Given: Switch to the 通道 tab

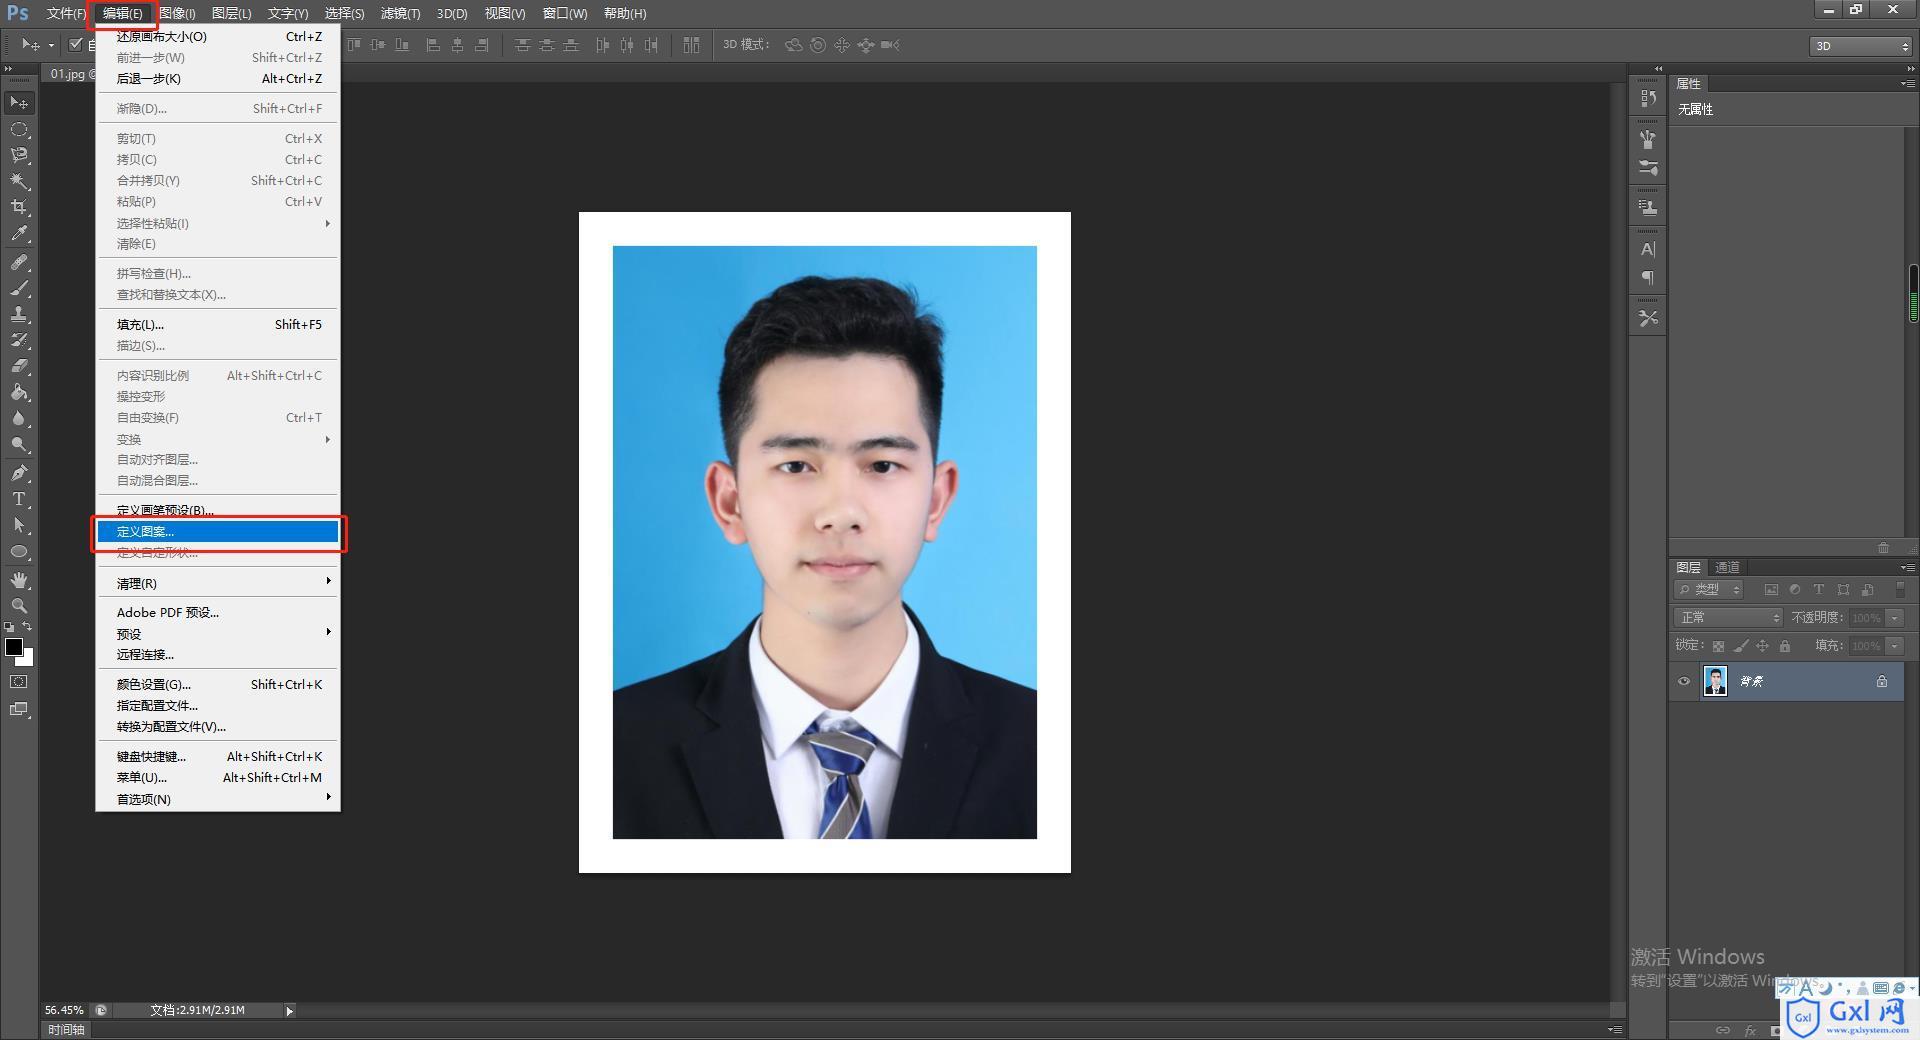Looking at the screenshot, I should [x=1727, y=567].
